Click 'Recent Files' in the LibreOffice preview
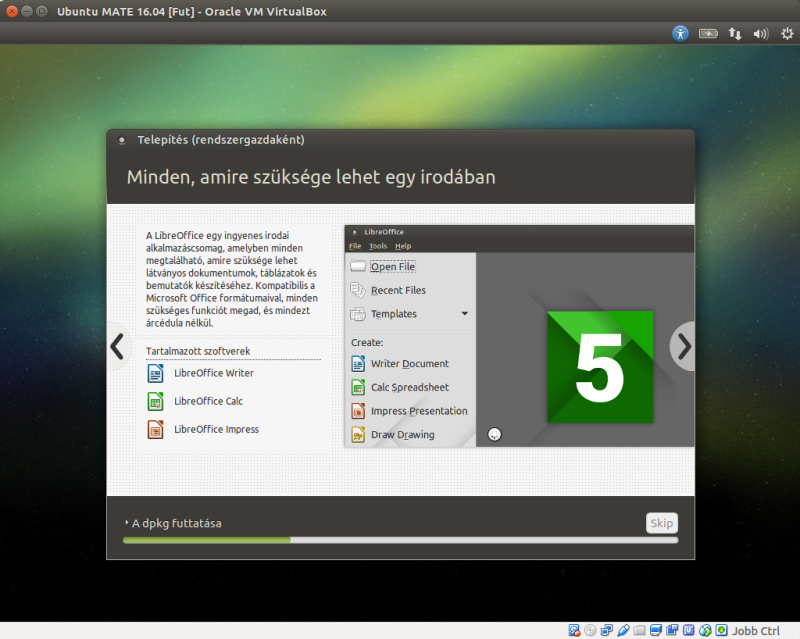The height and width of the screenshot is (639, 800). click(398, 290)
